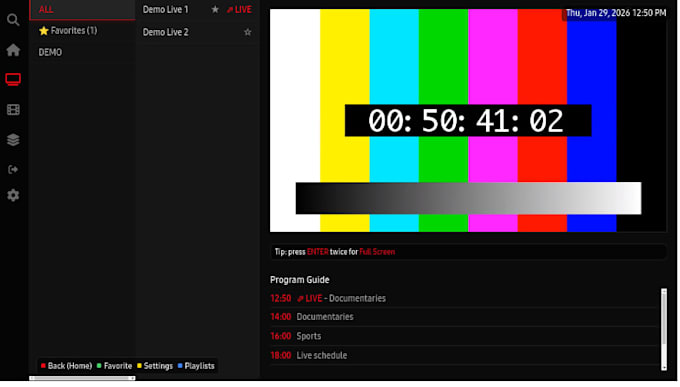Viewport: 680px width, 387px height.
Task: Click the Full Screen tip text
Action: click(377, 252)
